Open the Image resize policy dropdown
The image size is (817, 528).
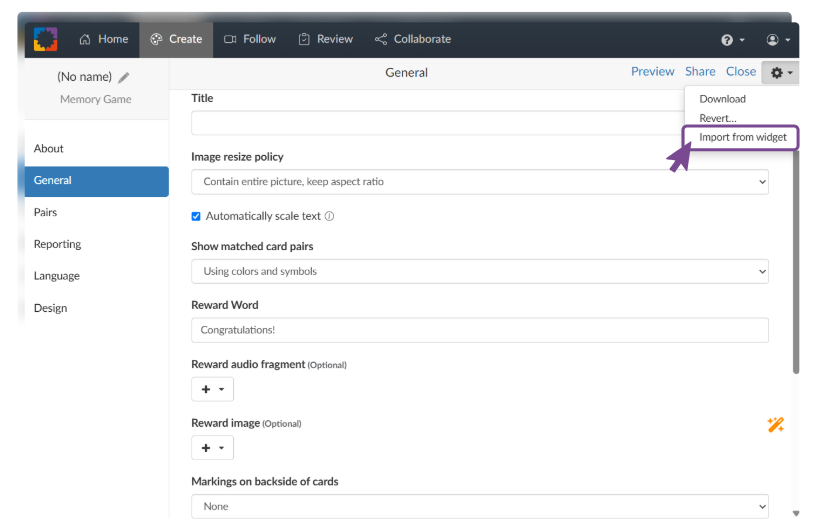(x=479, y=182)
